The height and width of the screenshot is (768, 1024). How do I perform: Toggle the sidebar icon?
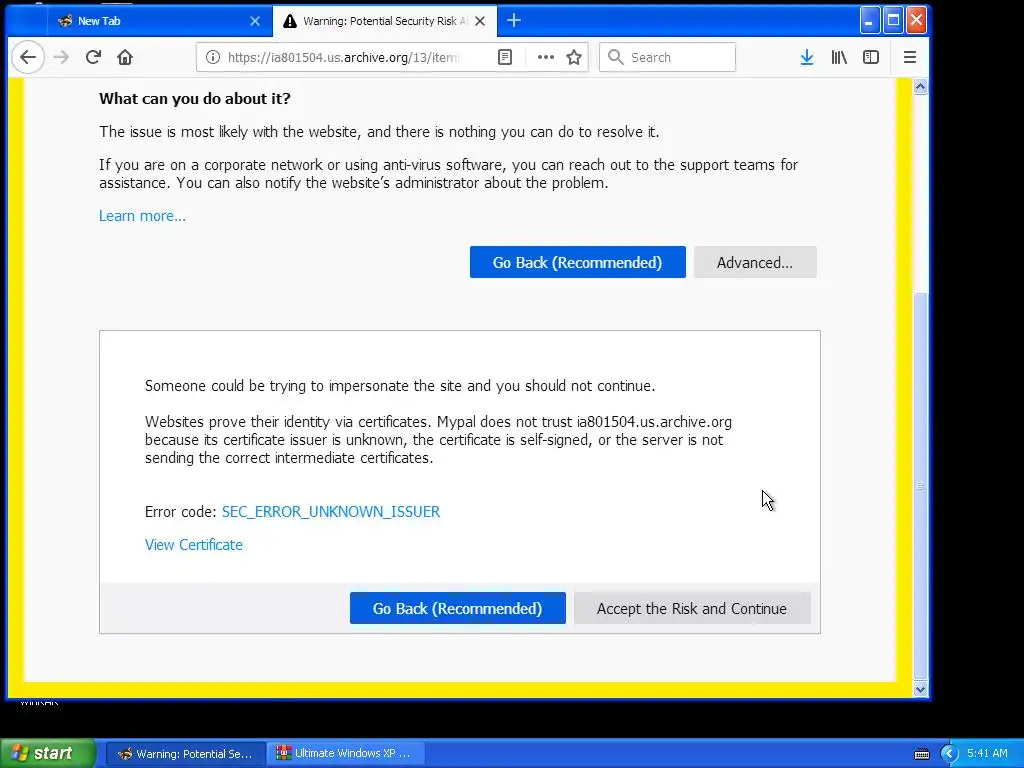click(x=871, y=57)
